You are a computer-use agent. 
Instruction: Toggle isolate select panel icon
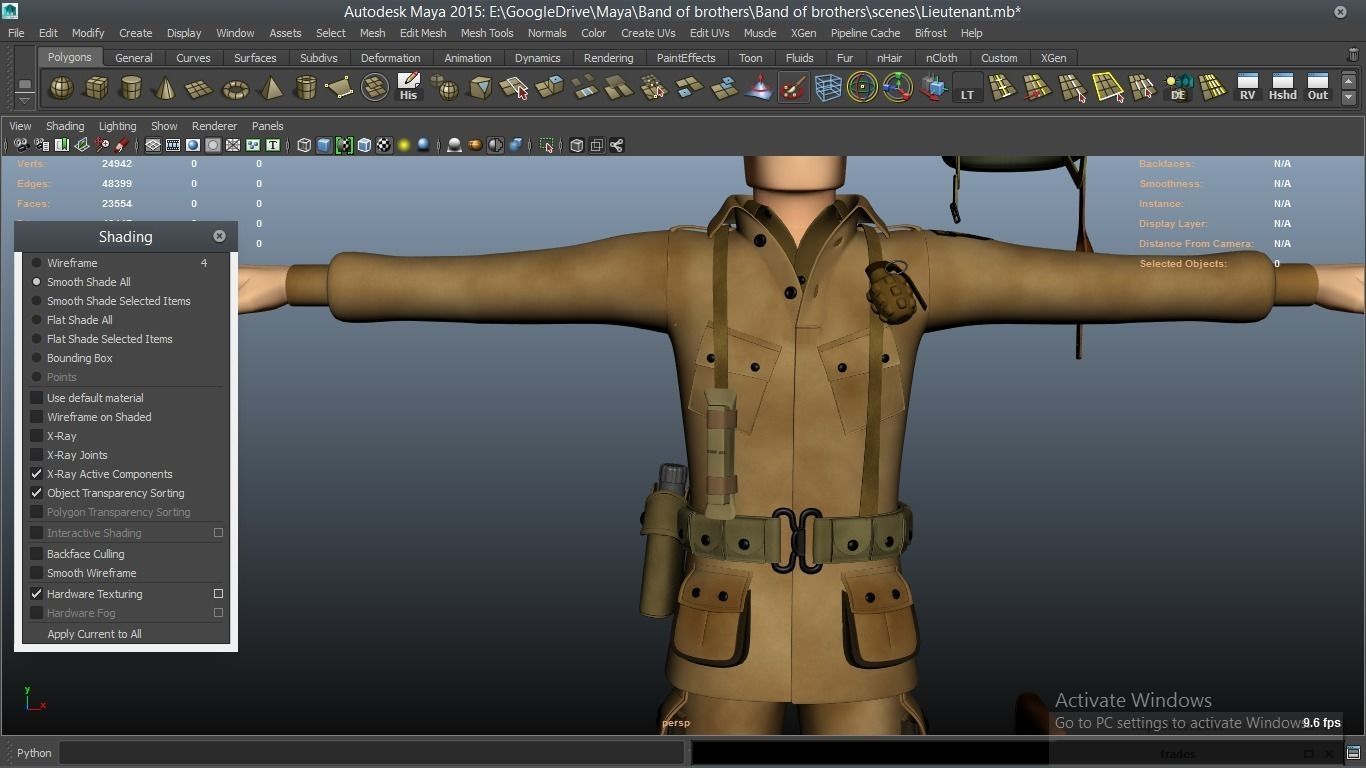click(547, 145)
